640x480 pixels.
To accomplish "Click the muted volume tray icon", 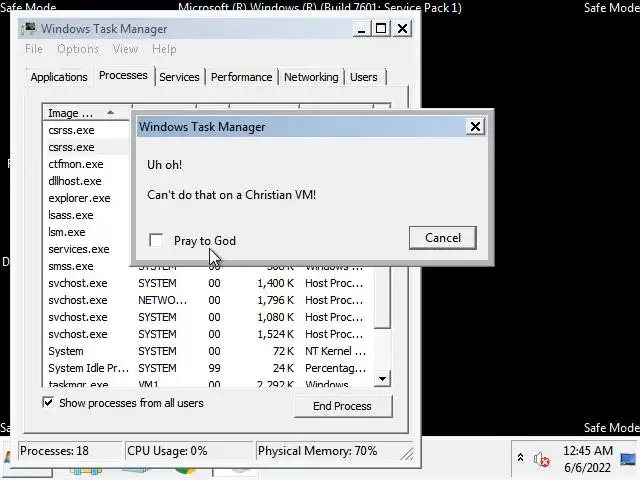I will click(541, 460).
